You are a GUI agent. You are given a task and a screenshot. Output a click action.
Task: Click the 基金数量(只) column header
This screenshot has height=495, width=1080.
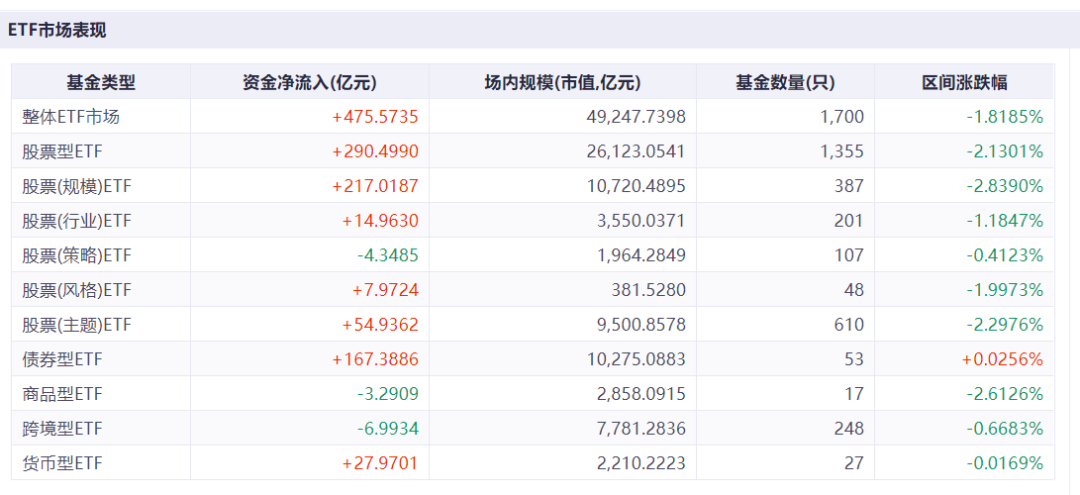tap(785, 83)
